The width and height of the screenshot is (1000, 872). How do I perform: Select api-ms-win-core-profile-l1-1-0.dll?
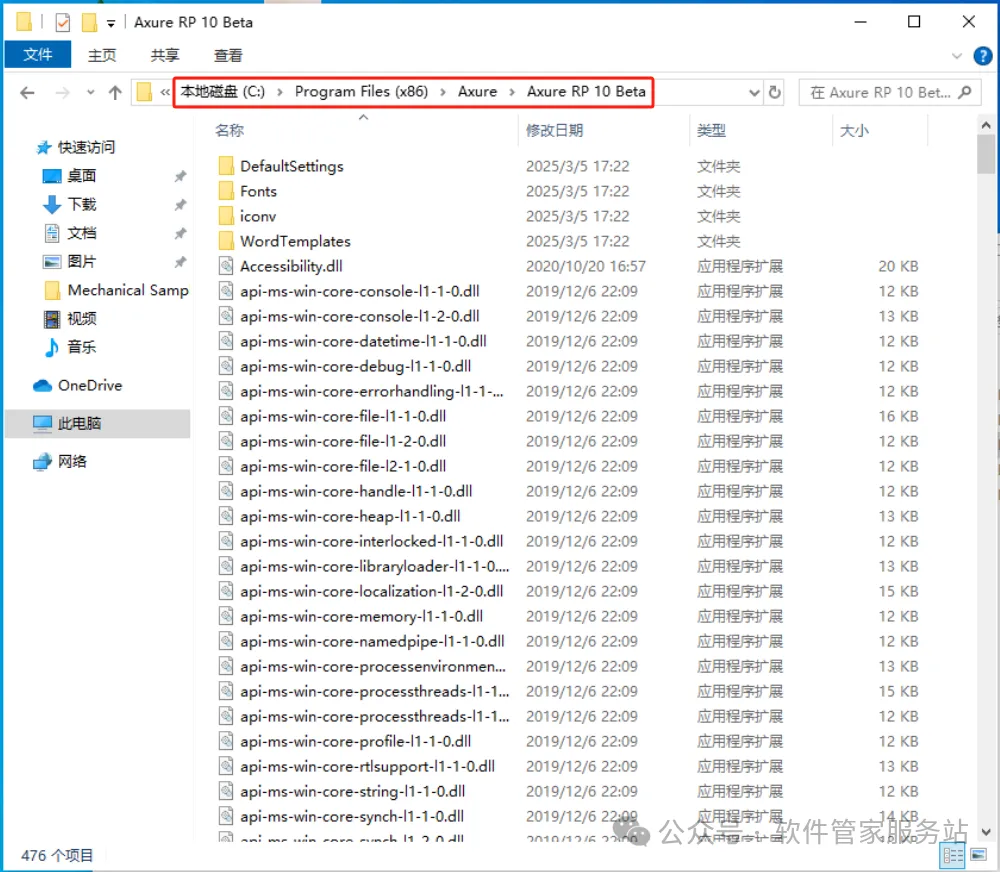pyautogui.click(x=355, y=741)
